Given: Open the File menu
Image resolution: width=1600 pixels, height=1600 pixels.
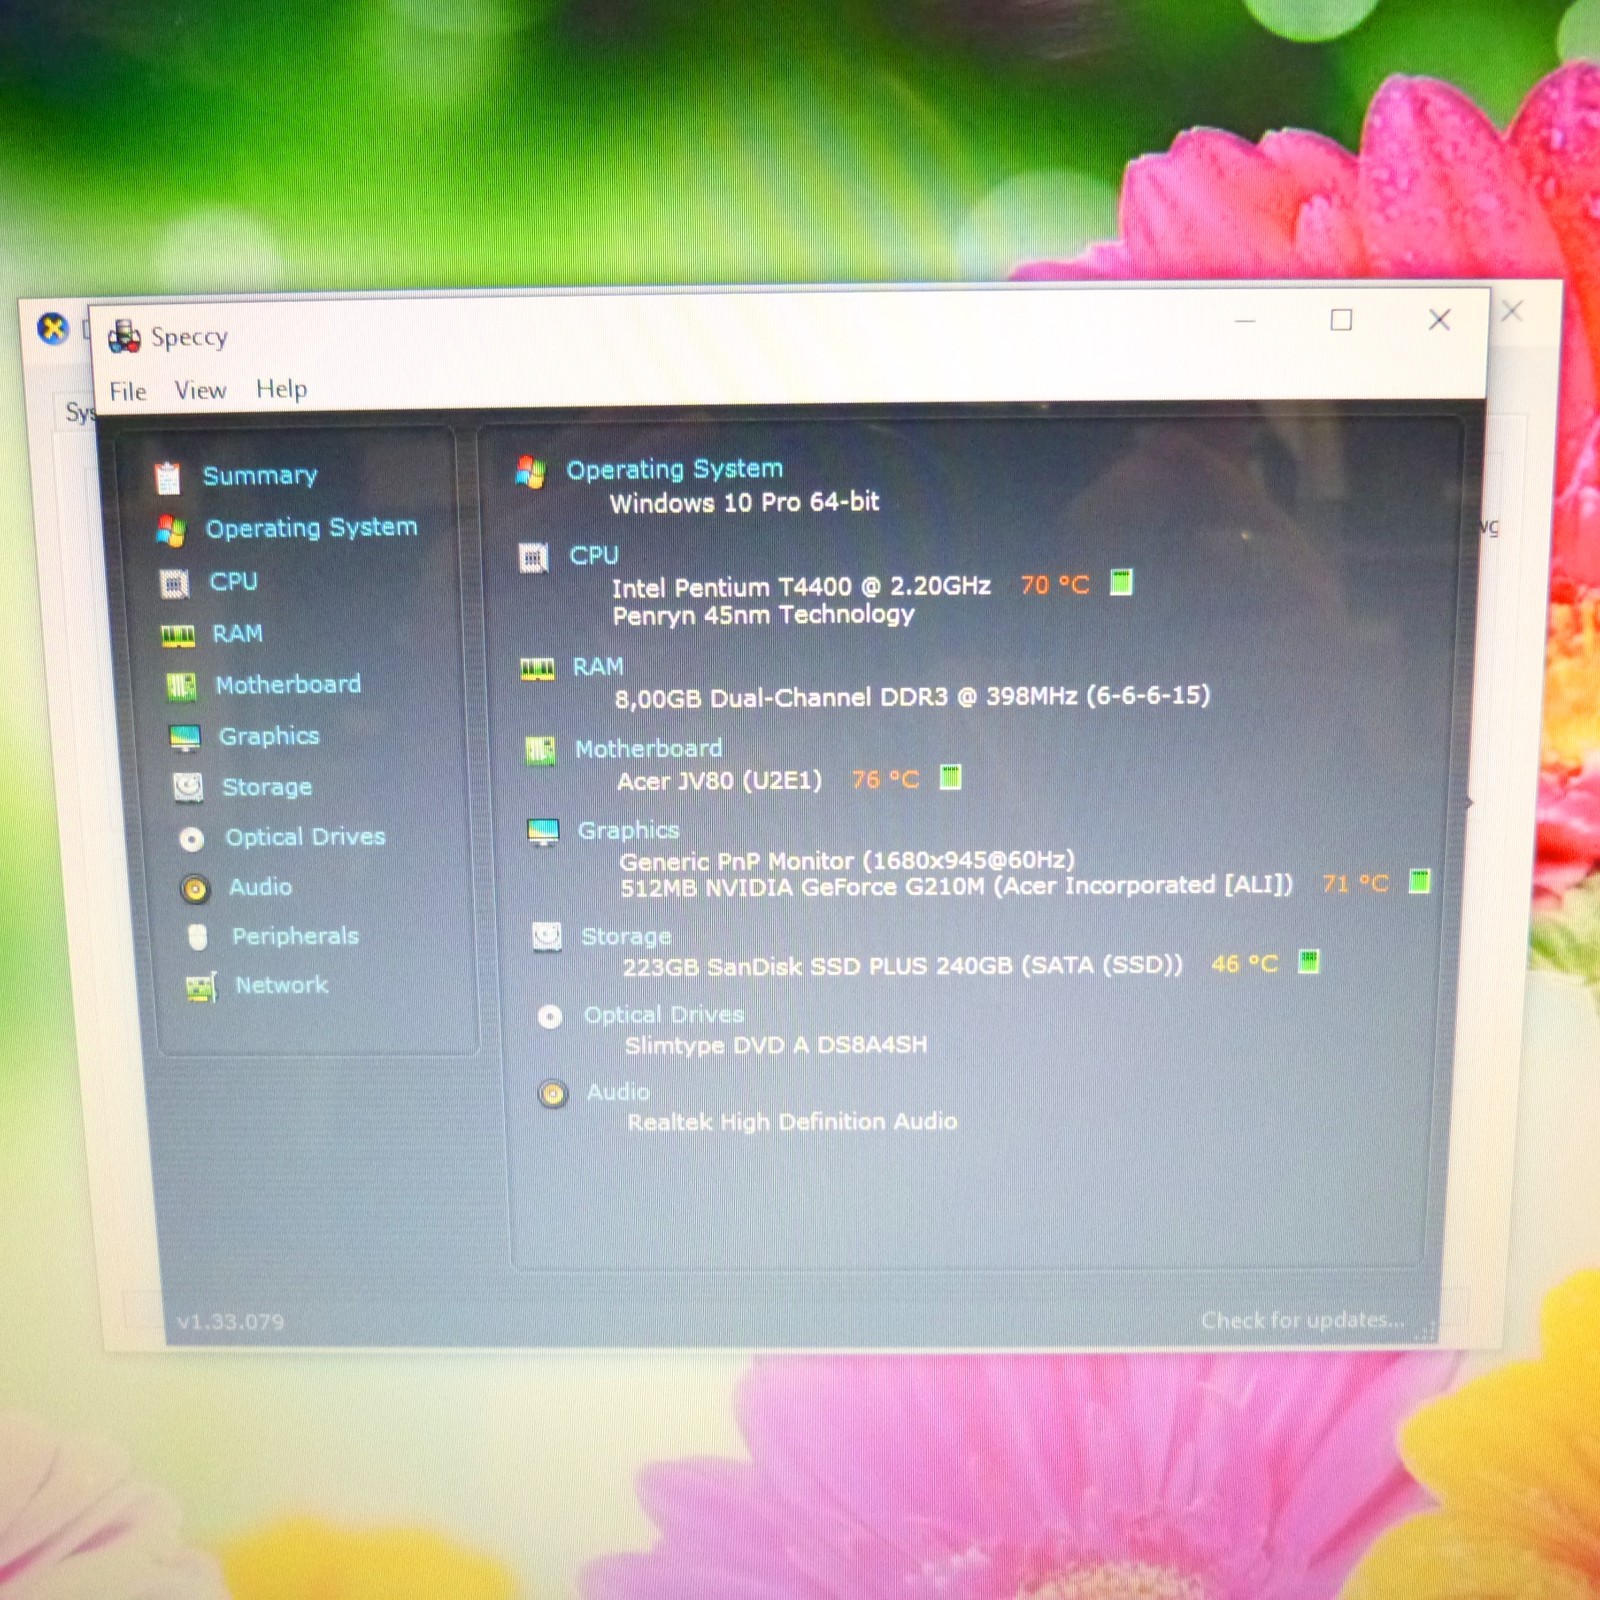Looking at the screenshot, I should pos(128,391).
